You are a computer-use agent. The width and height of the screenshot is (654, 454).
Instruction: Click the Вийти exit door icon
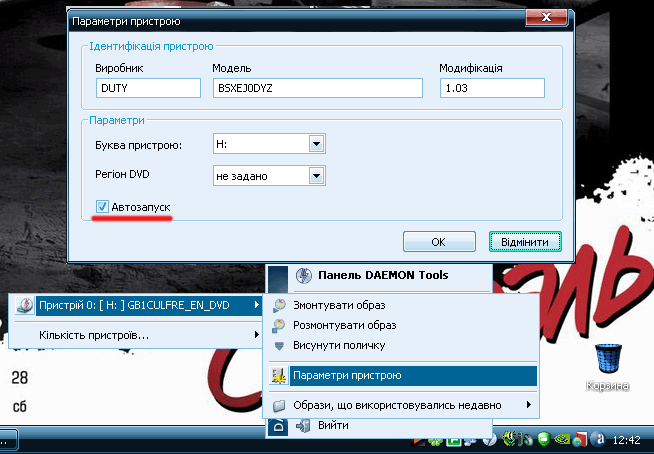coord(303,426)
